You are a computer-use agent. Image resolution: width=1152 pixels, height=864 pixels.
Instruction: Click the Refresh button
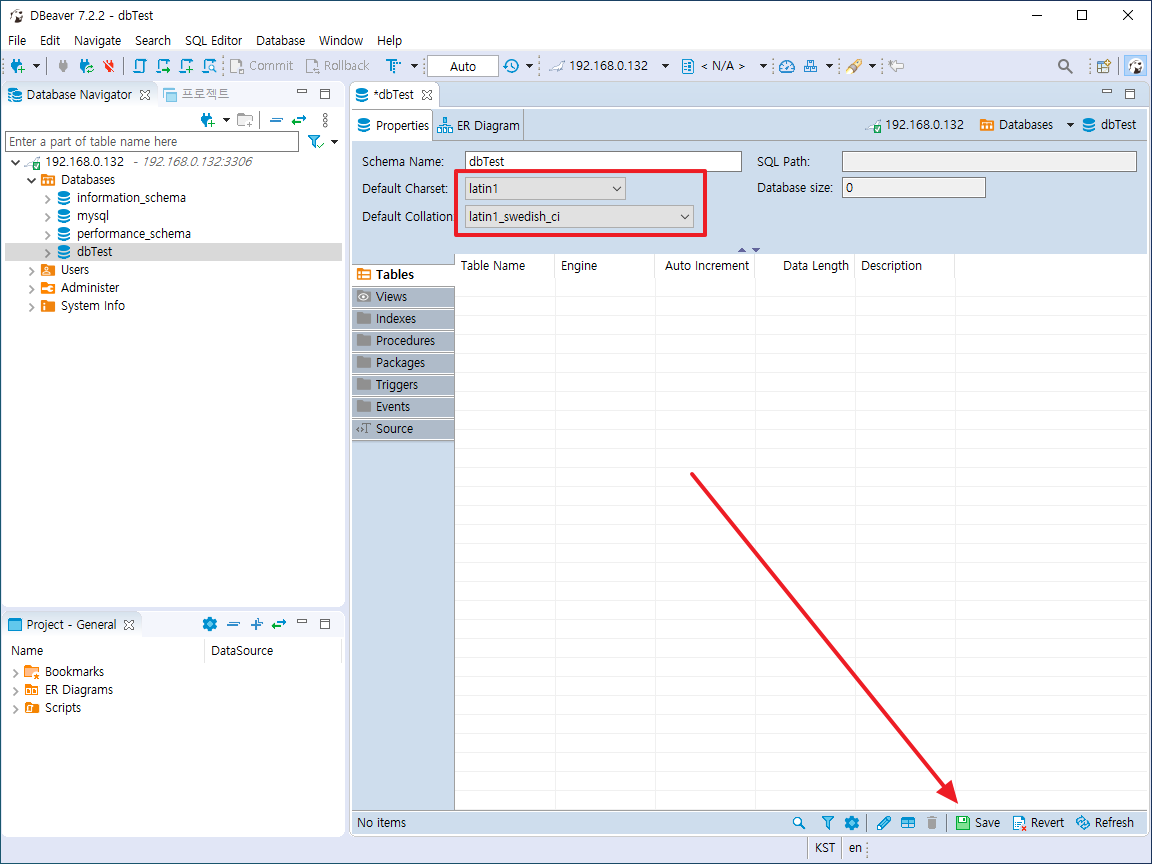tap(1105, 823)
